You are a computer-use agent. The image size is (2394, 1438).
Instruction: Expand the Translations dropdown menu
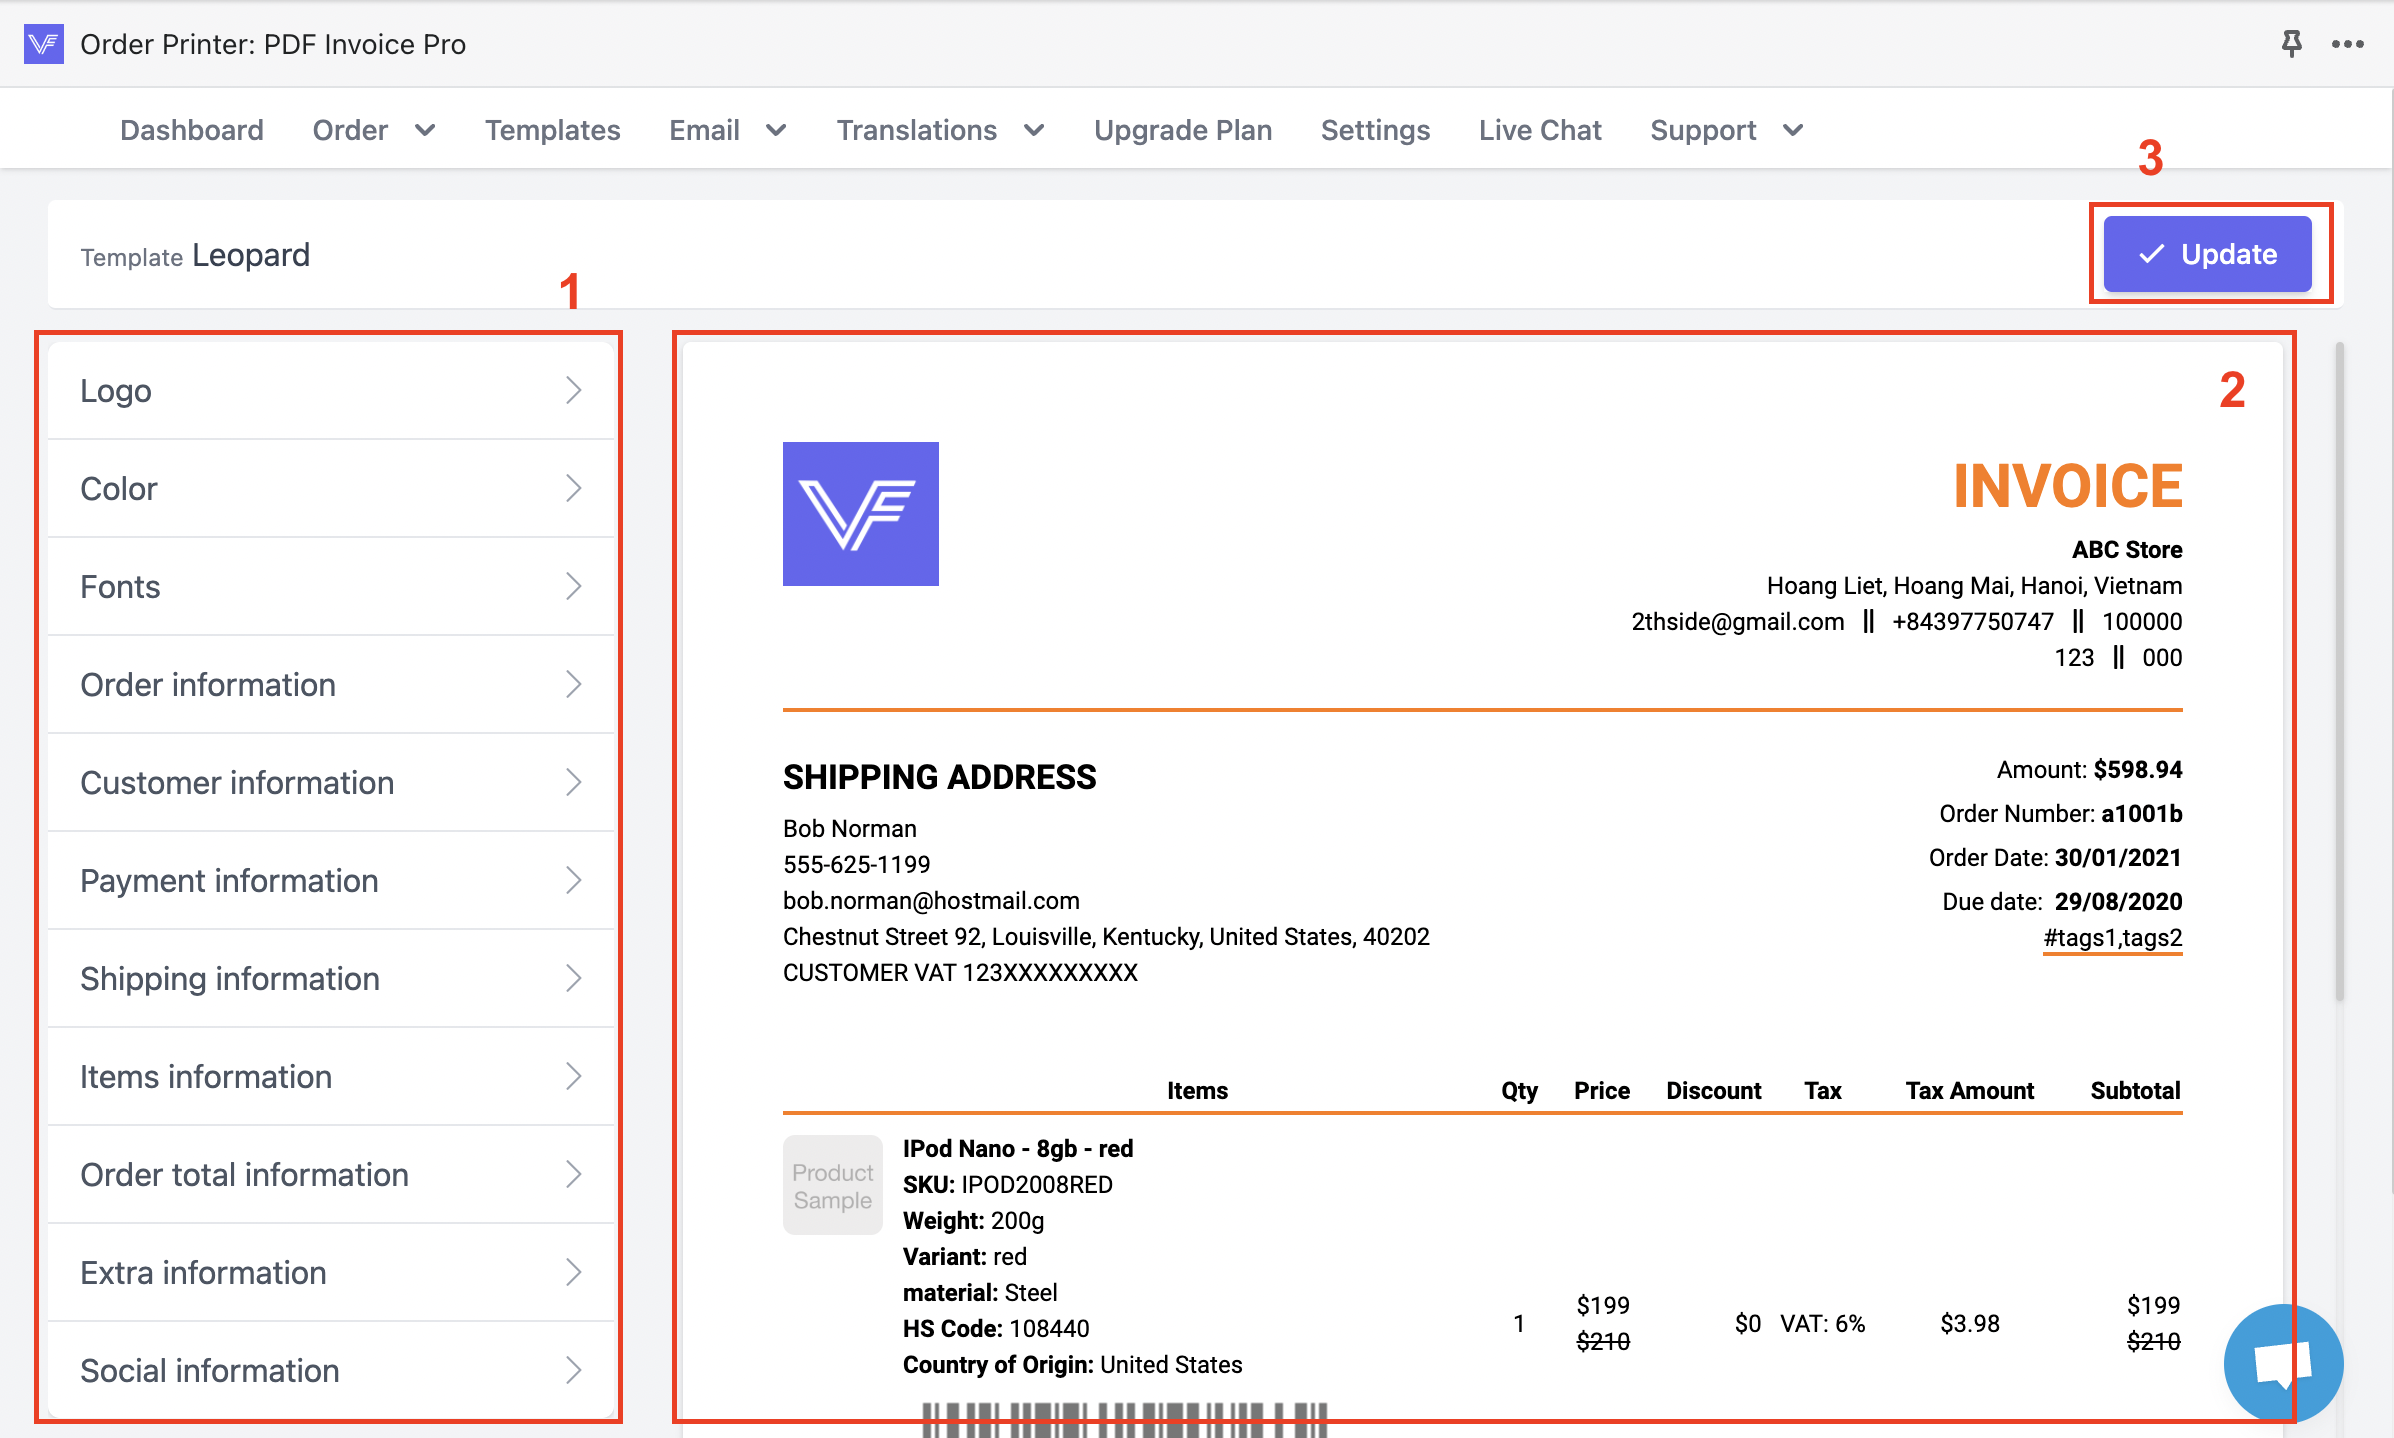tap(940, 130)
